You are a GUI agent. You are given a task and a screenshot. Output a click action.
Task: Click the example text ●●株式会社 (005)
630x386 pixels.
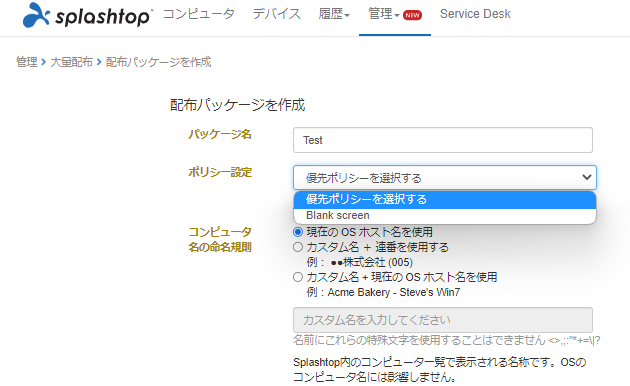coord(372,262)
